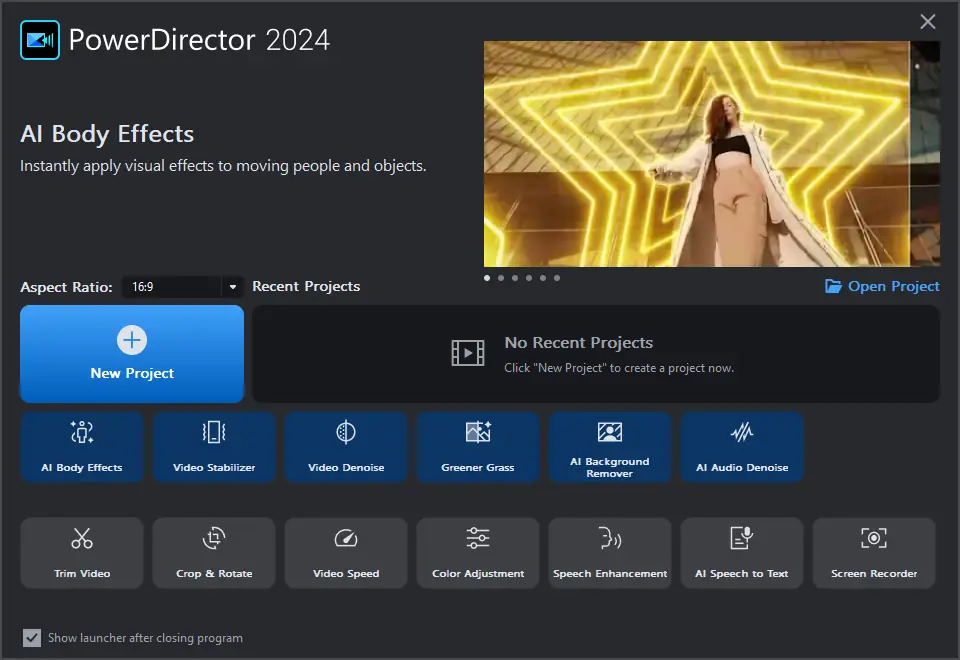The image size is (960, 660).
Task: Close the PowerDirector launcher window
Action: pyautogui.click(x=928, y=22)
